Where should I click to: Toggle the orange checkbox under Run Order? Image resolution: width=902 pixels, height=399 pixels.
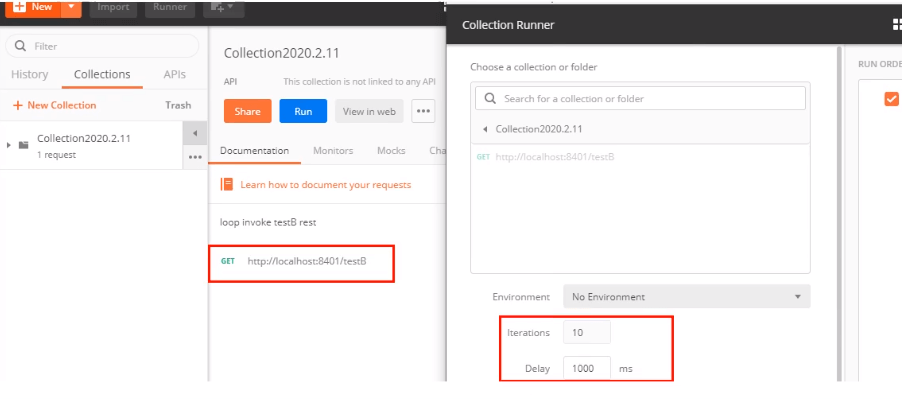891,99
